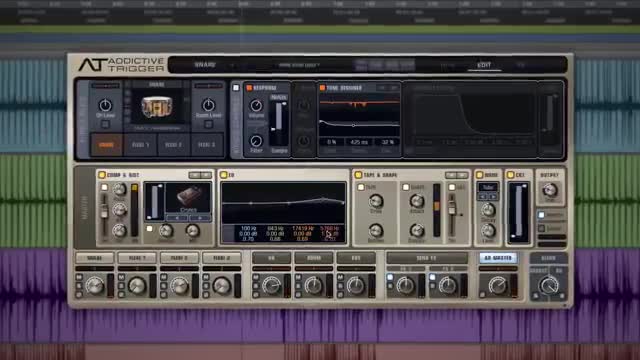Screen dimensions: 640x360
Task: Click the Output knob
Action: [x=550, y=190]
